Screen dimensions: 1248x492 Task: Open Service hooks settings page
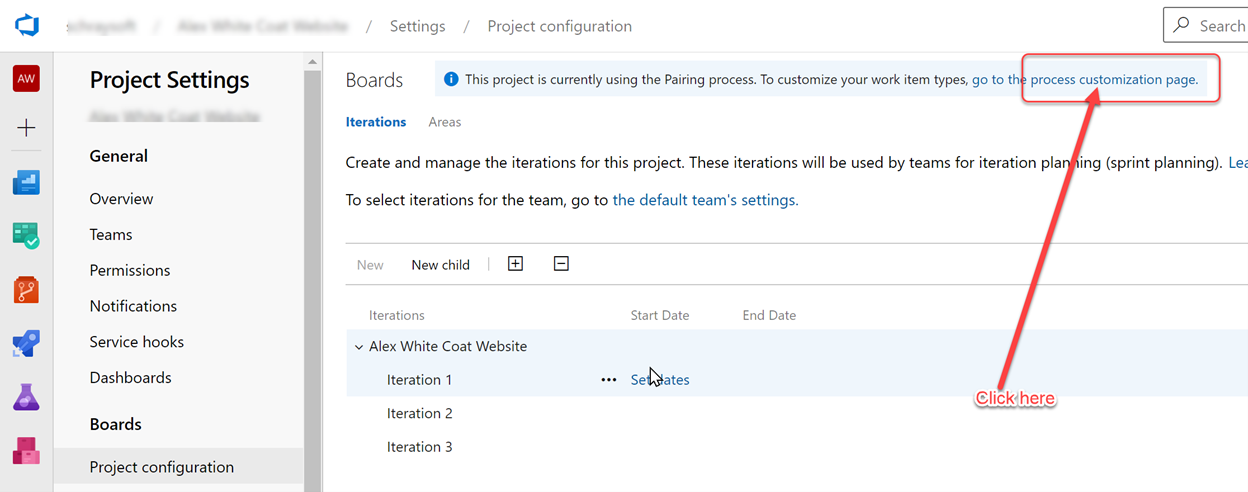pyautogui.click(x=137, y=342)
